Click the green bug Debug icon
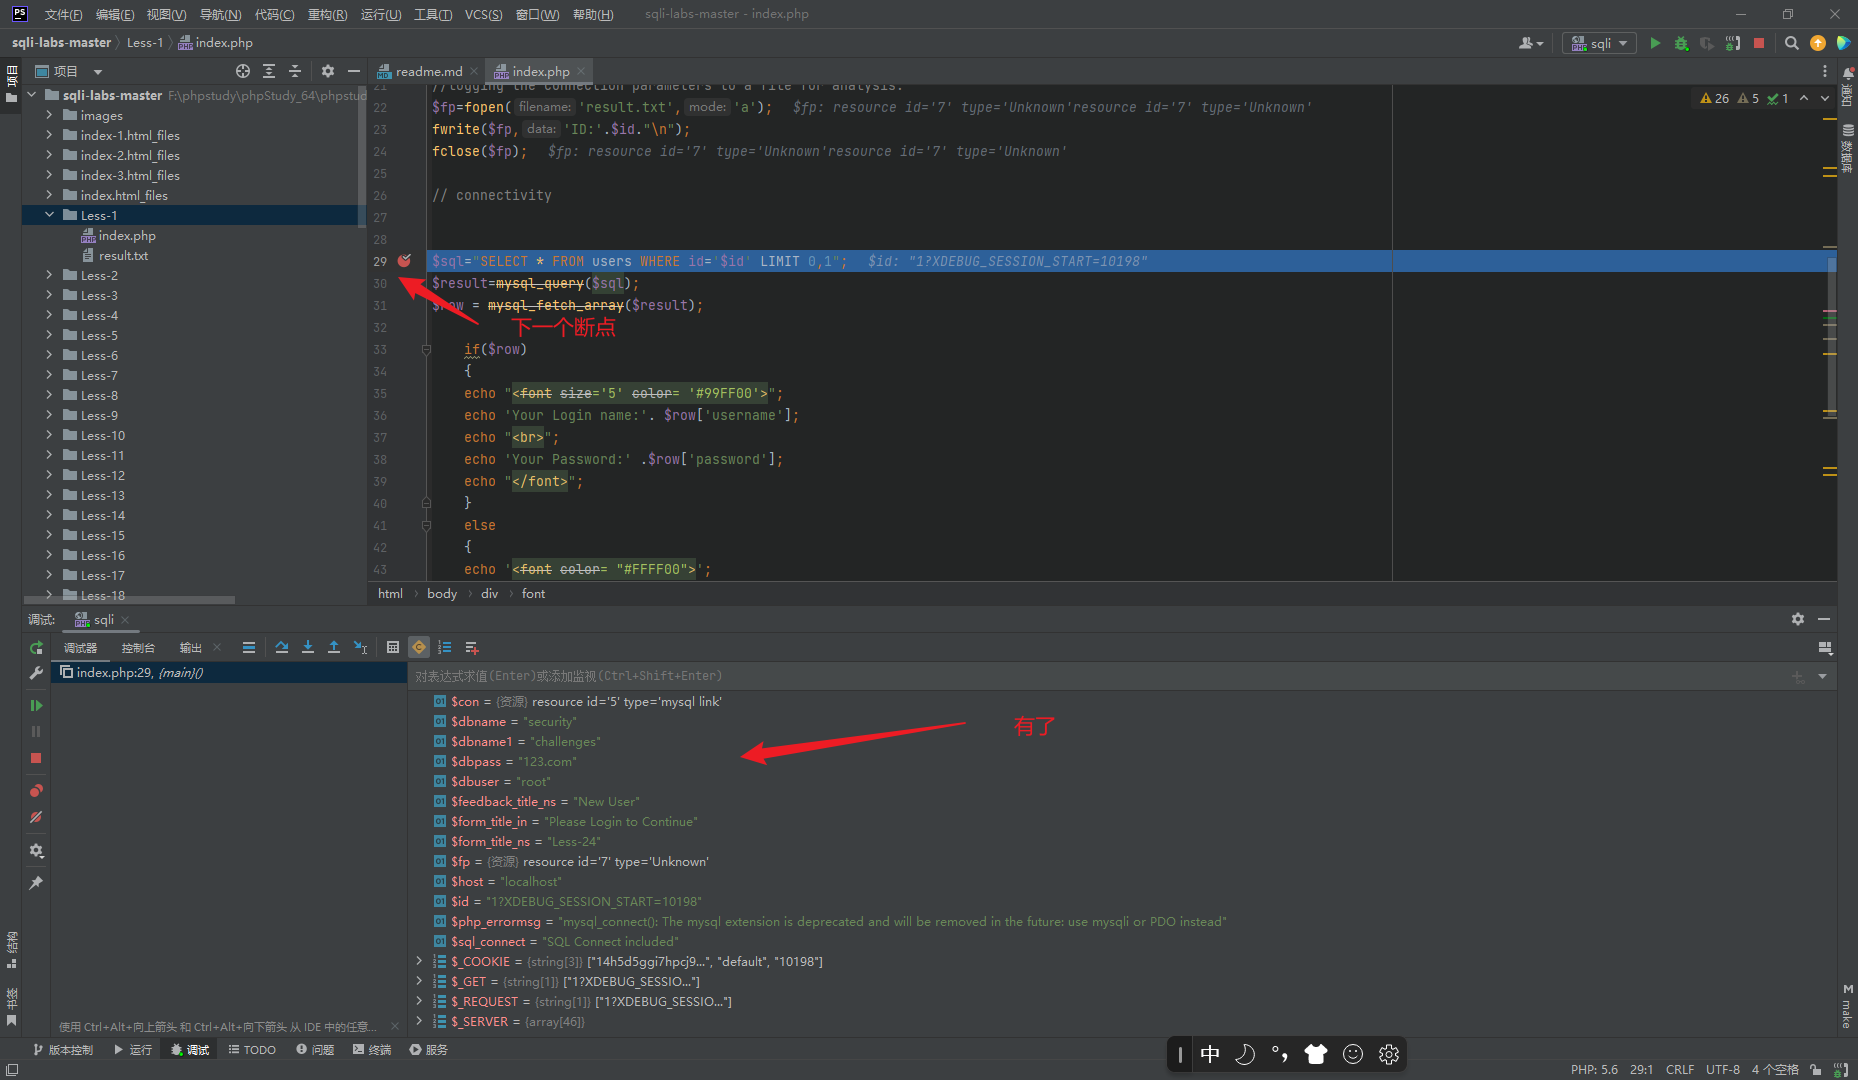The width and height of the screenshot is (1858, 1080). click(1681, 43)
